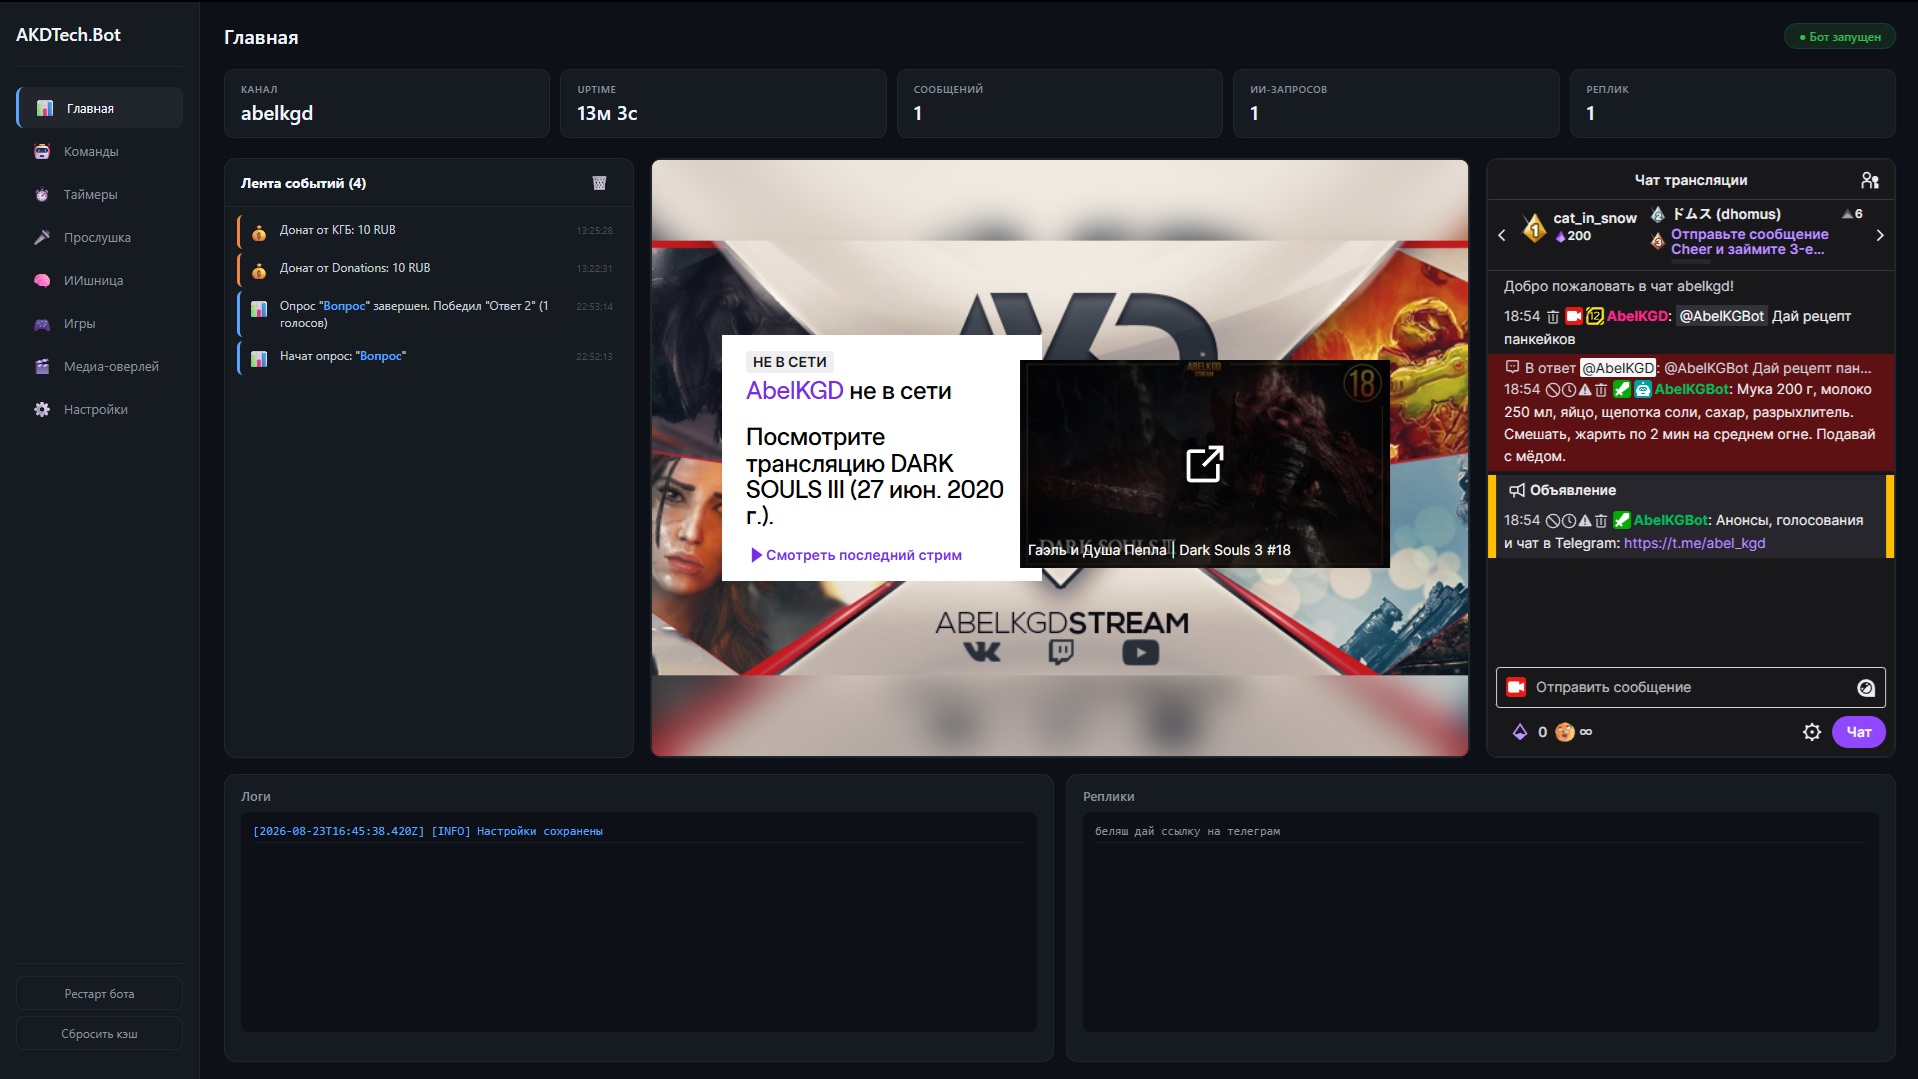Image resolution: width=1918 pixels, height=1079 pixels.
Task: Click the yellow 12 badge beside AbelKGD's name
Action: click(1594, 316)
